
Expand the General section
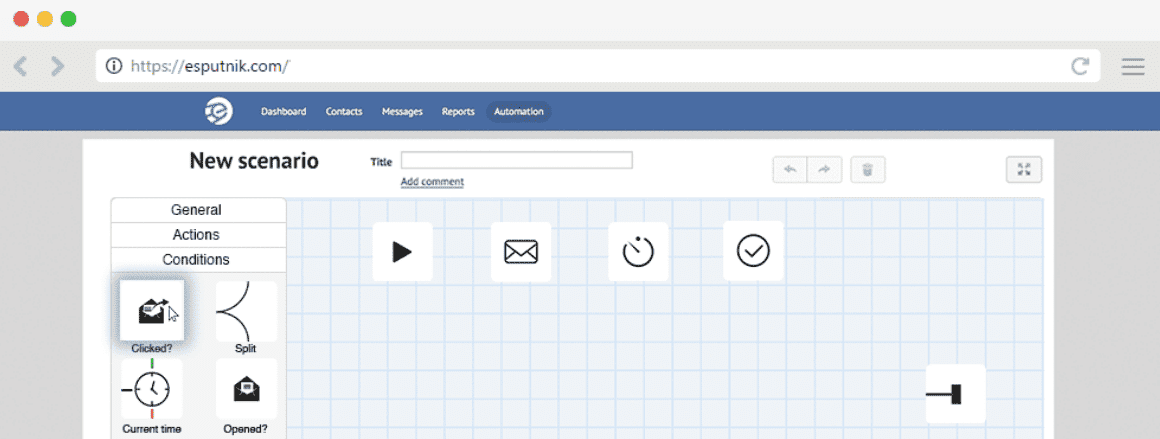pos(197,210)
